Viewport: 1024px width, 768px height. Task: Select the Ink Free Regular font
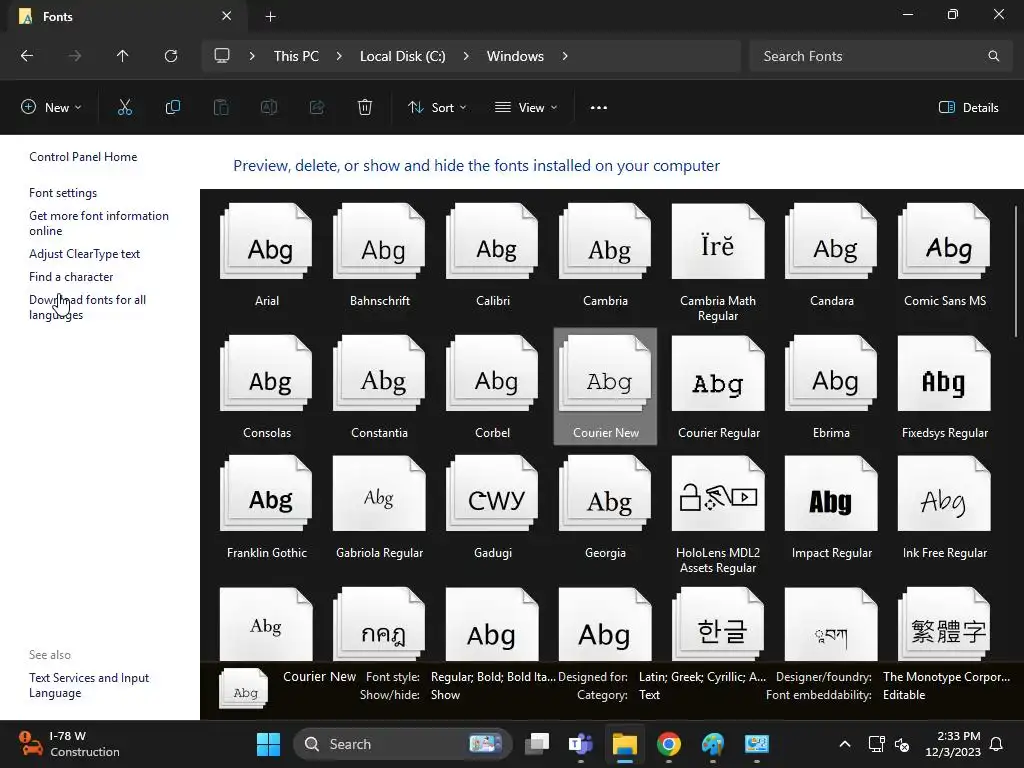tap(944, 507)
